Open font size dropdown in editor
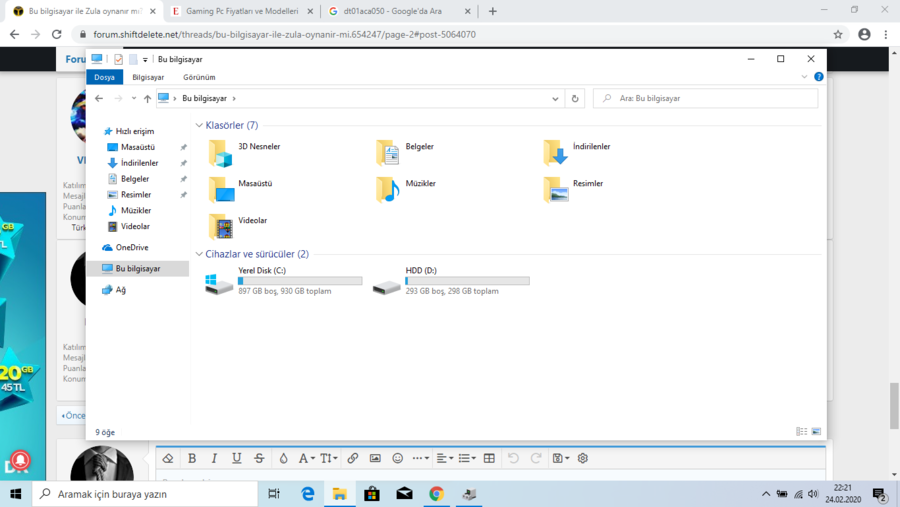 (329, 458)
